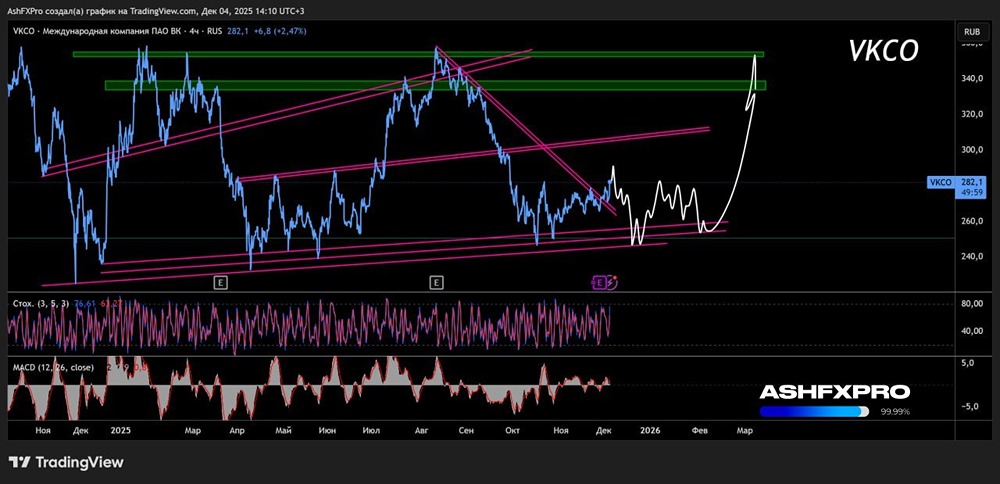The image size is (1000, 484).
Task: Select the MACD (12, 26, close) indicator legend
Action: (53, 367)
